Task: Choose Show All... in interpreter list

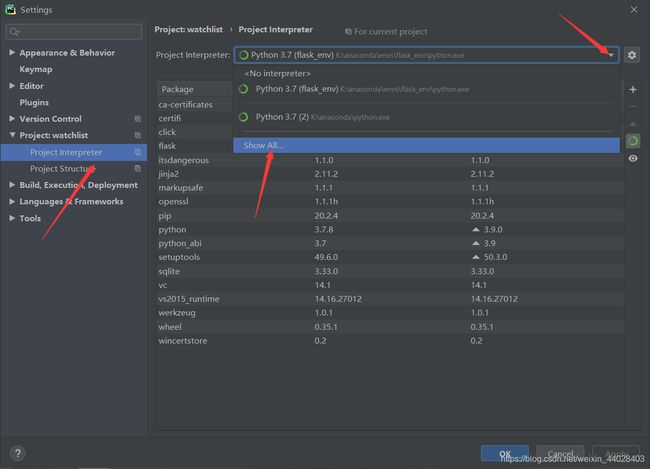Action: pos(426,146)
